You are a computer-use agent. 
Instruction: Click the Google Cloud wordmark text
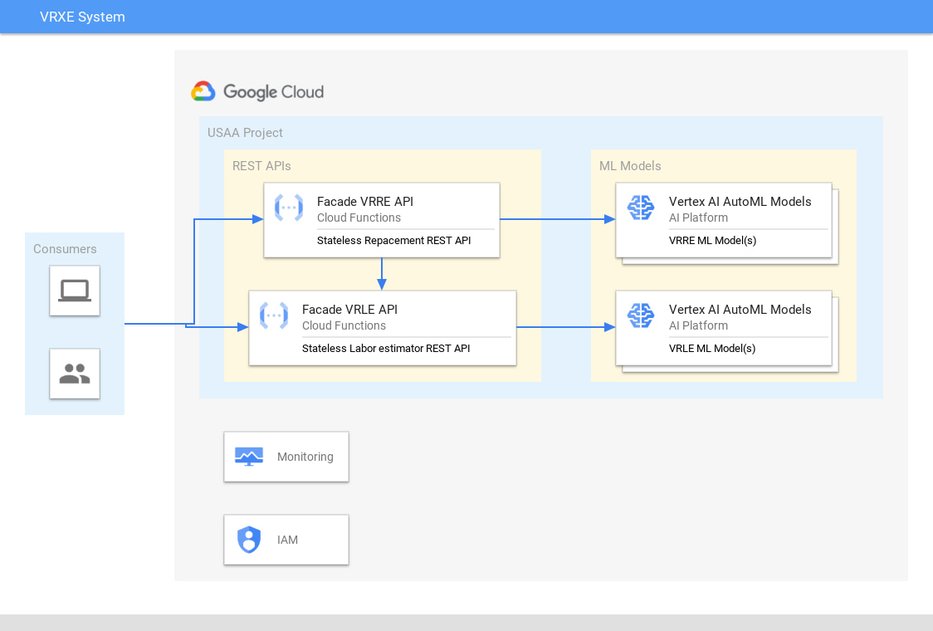(273, 92)
